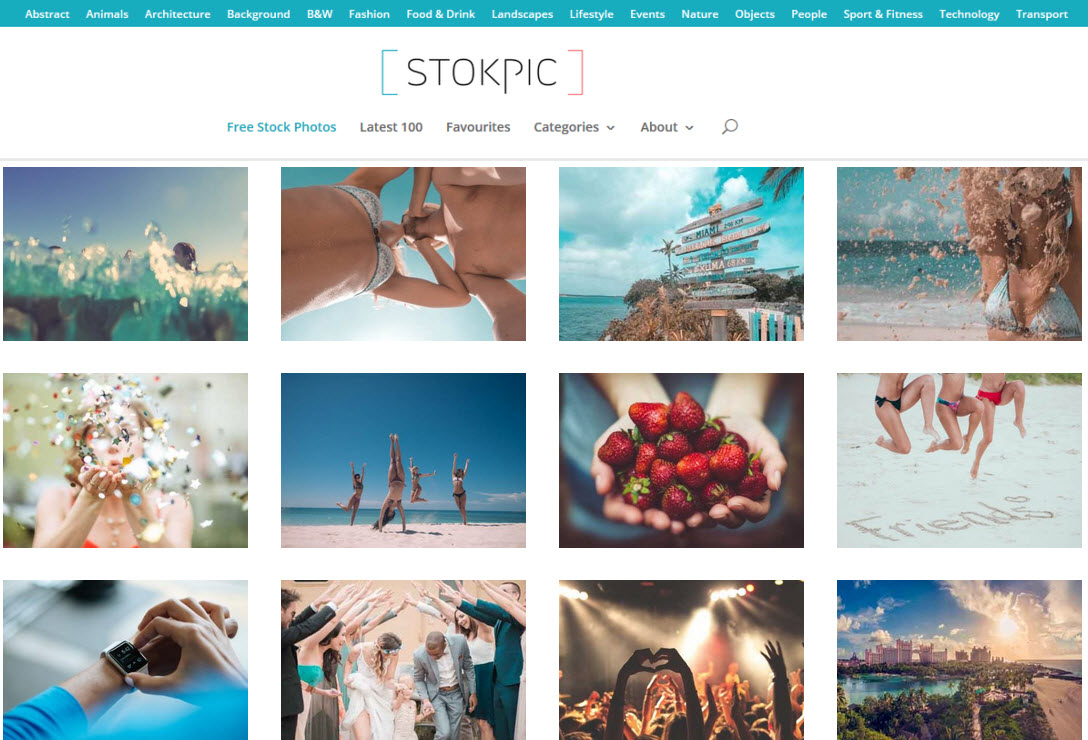The image size is (1088, 740).
Task: Open the resort aerial sunset photo
Action: [959, 660]
